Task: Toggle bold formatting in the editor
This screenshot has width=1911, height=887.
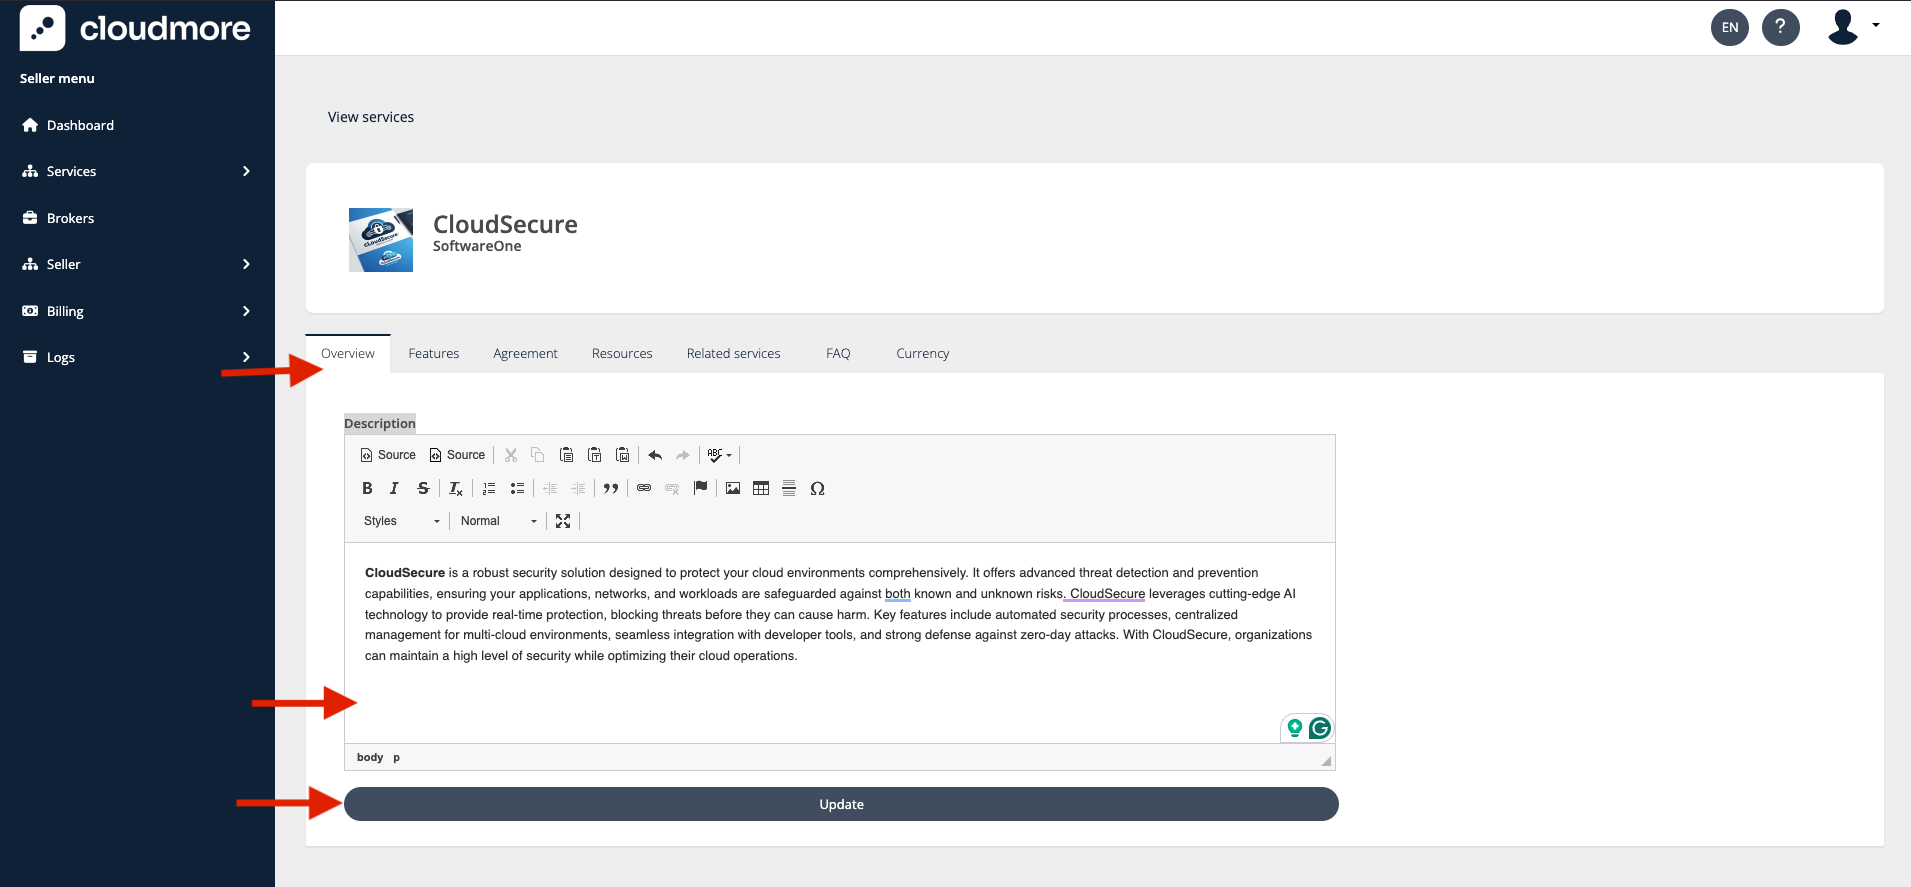Action: [367, 488]
